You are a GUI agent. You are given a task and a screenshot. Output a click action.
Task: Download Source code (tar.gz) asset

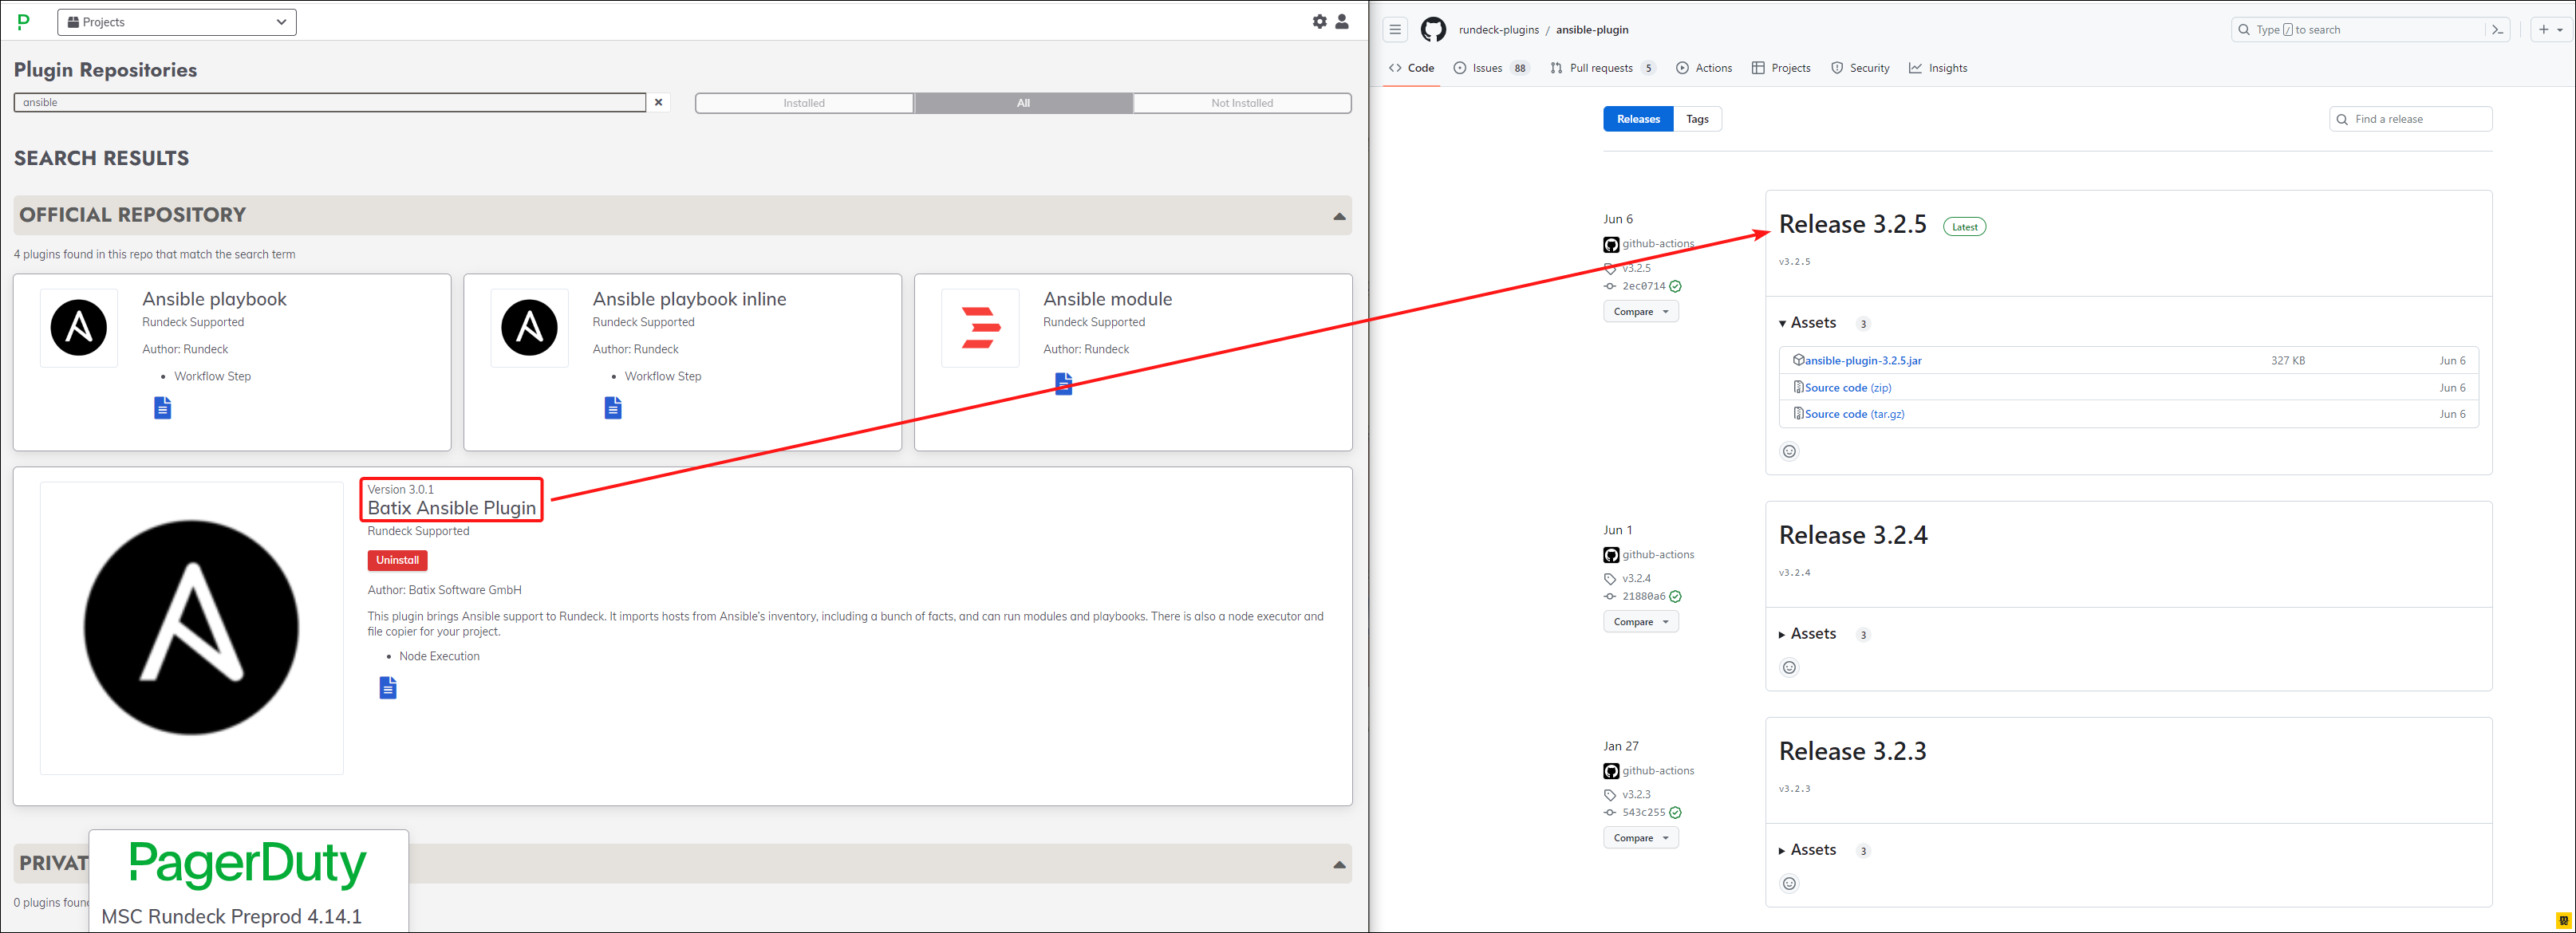point(1854,414)
